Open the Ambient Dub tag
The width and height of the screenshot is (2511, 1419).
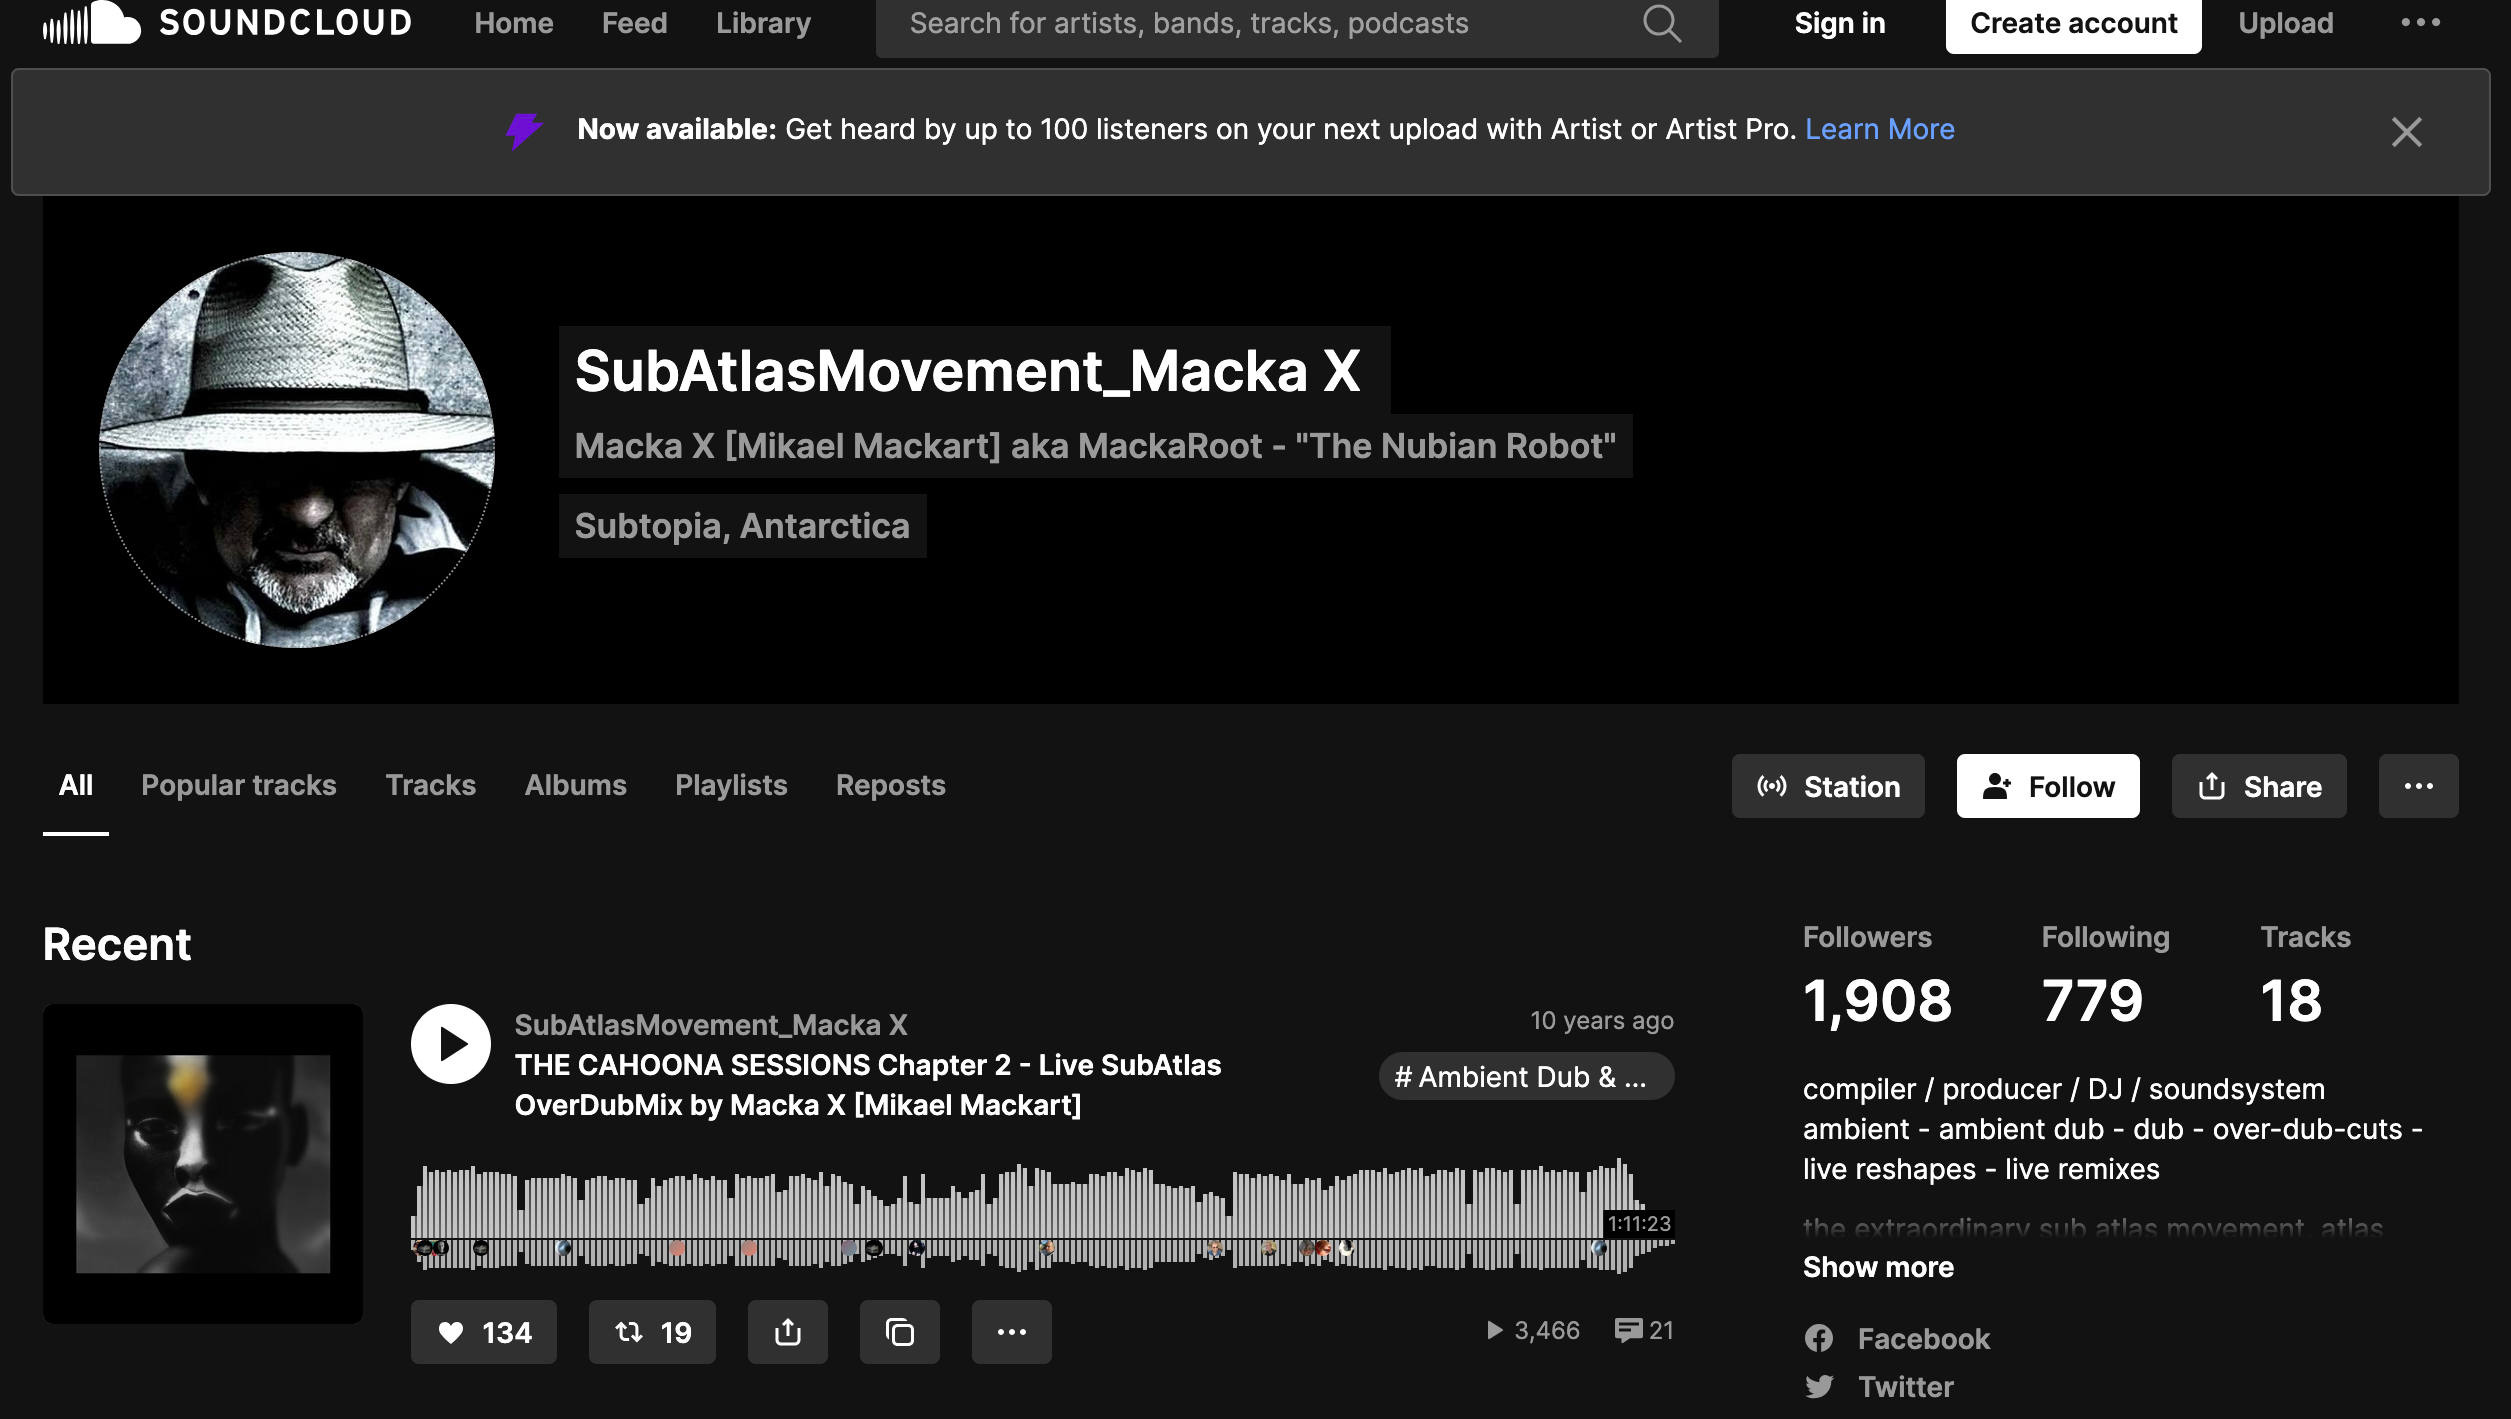click(1526, 1076)
